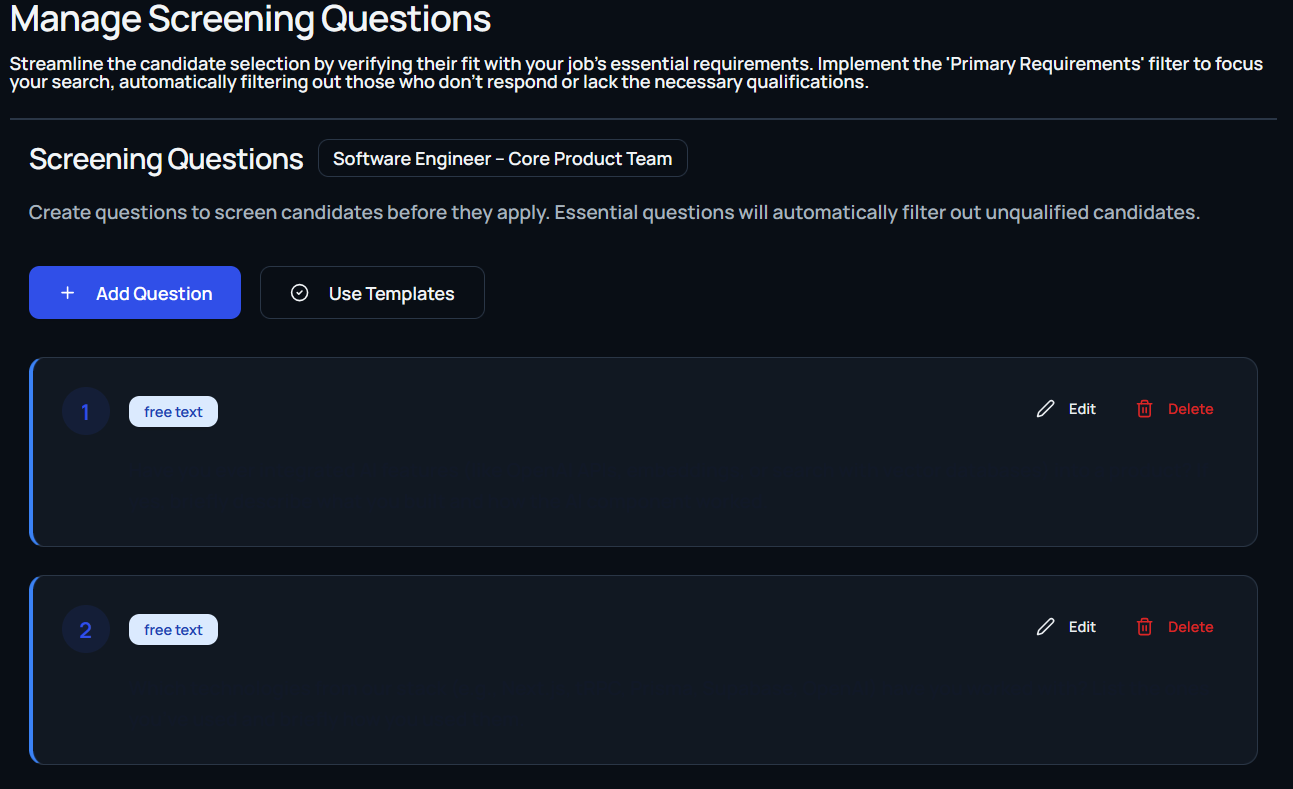Select the number 1 circle badge
Screen dimensions: 1293x789
point(86,411)
